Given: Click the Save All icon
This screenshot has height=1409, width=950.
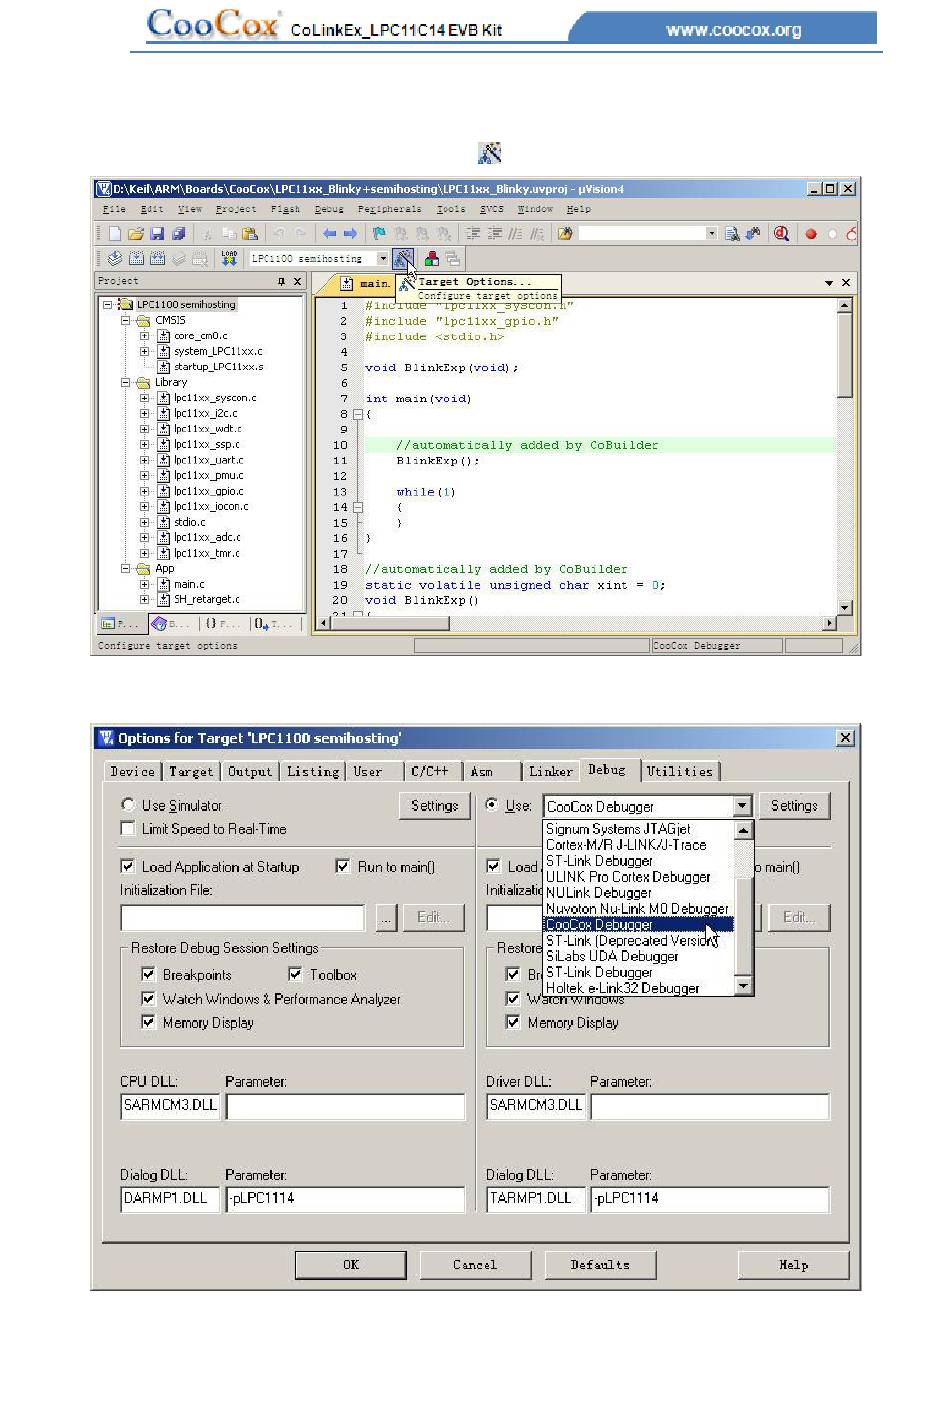Looking at the screenshot, I should click(x=178, y=234).
